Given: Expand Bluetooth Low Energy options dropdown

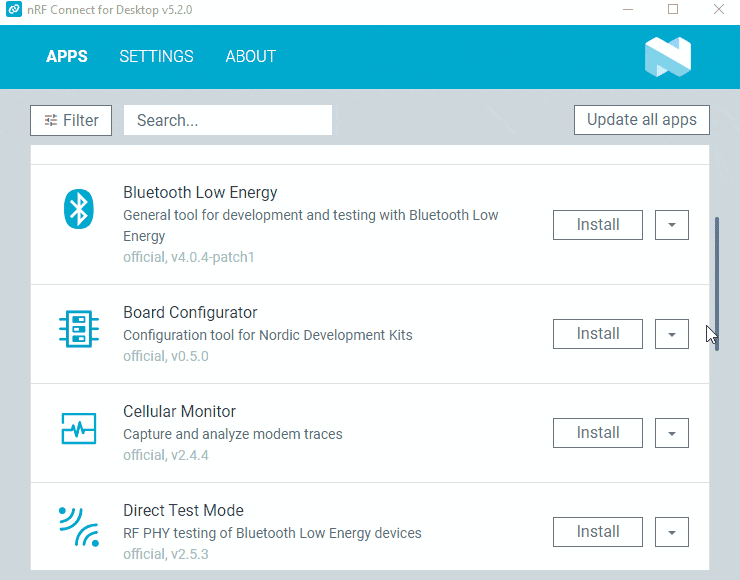Looking at the screenshot, I should coord(672,225).
